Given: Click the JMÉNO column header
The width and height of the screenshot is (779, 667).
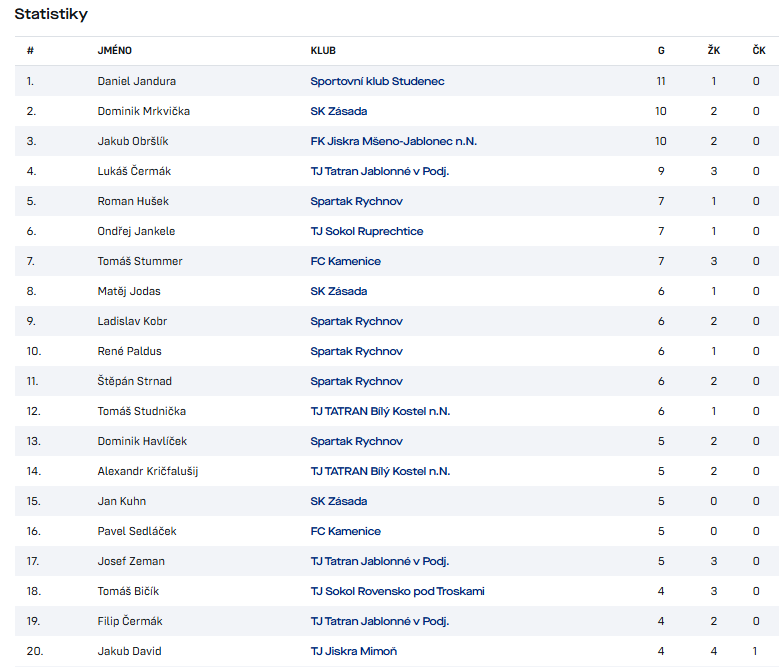Looking at the screenshot, I should [x=114, y=51].
